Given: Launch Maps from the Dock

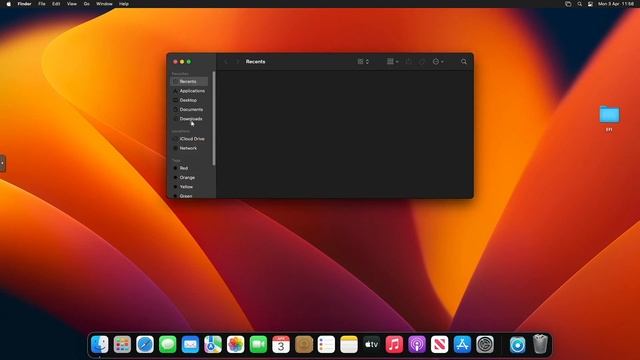Looking at the screenshot, I should tap(213, 344).
